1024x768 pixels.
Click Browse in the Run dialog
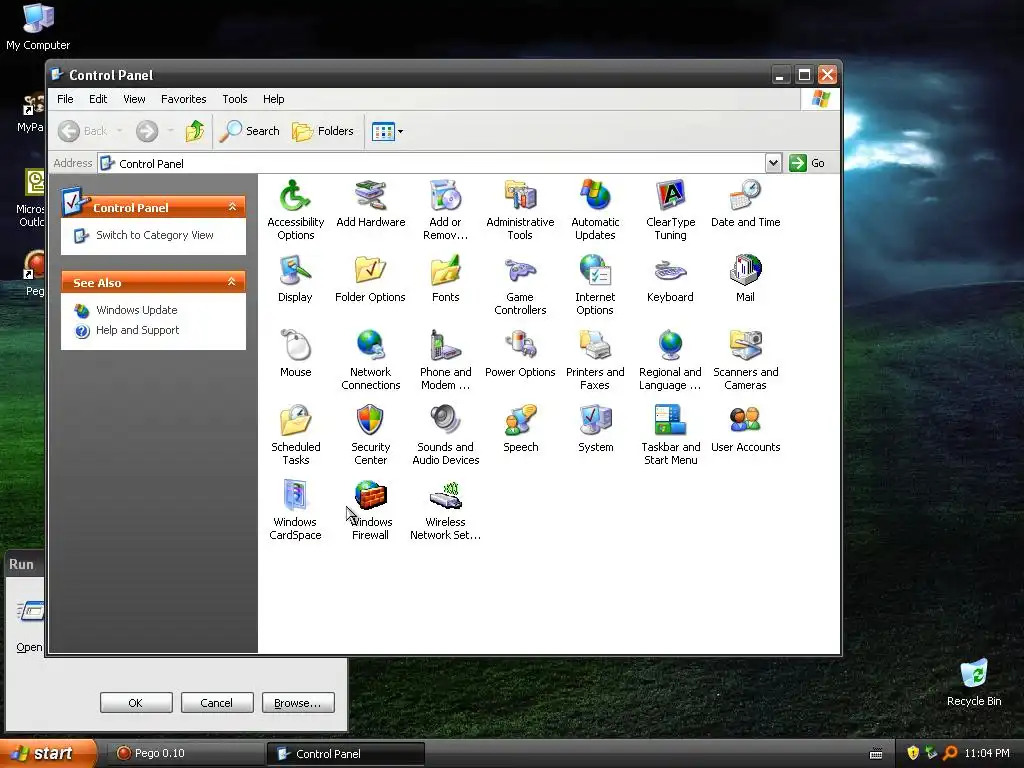[x=298, y=703]
